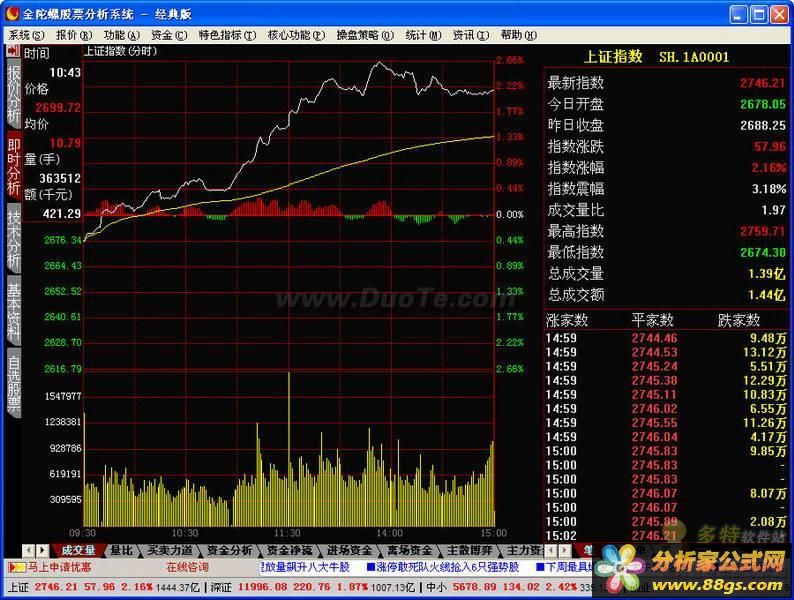Select the 成交量 bottom tab
794x600 pixels.
point(78,550)
